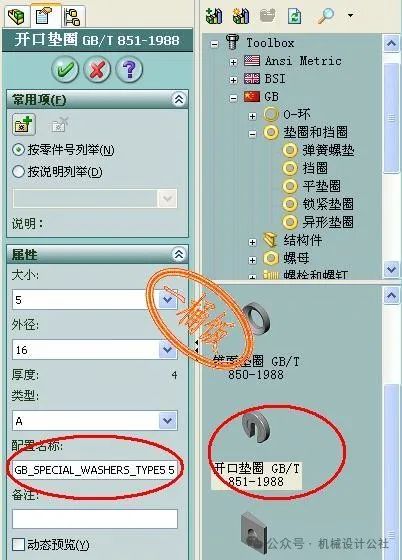402x560 pixels.
Task: Open the 大小 size dropdown
Action: click(167, 299)
